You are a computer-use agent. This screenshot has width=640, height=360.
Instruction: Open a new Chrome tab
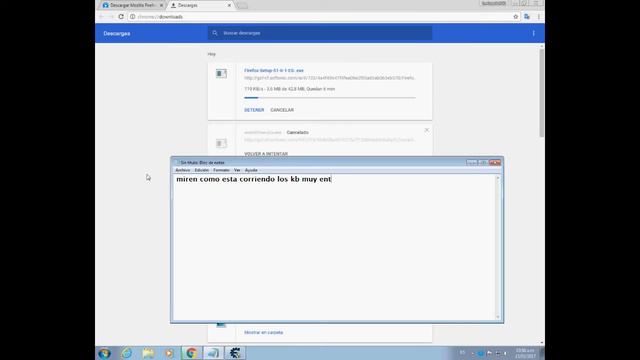pos(242,5)
